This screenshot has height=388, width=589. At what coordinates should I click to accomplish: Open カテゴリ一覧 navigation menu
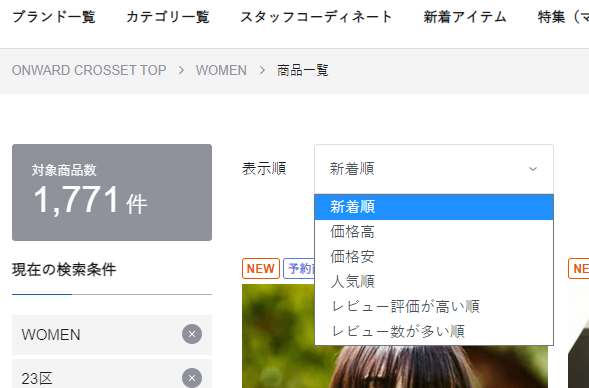coord(168,17)
